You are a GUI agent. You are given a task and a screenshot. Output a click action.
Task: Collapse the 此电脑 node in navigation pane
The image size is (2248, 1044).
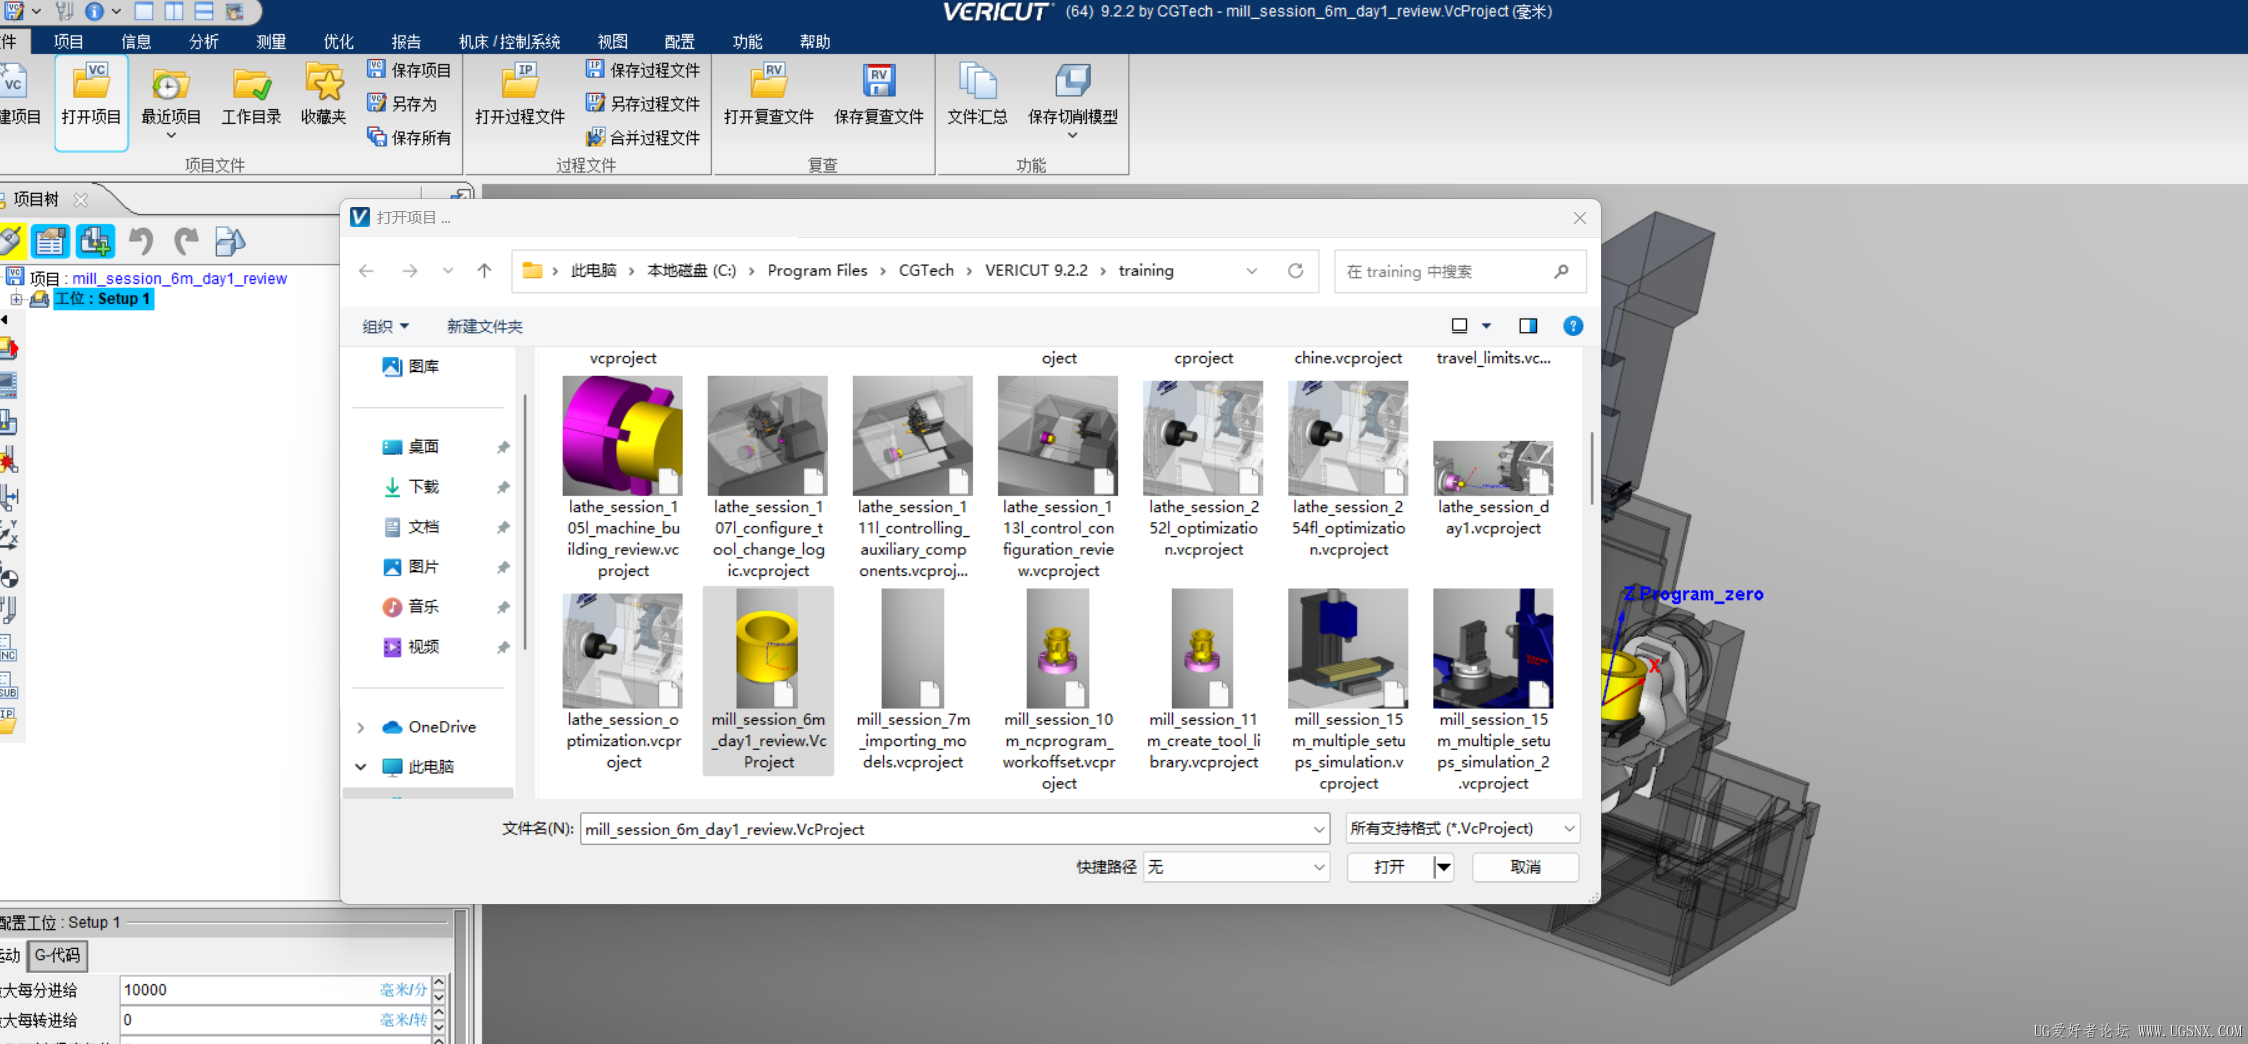361,767
